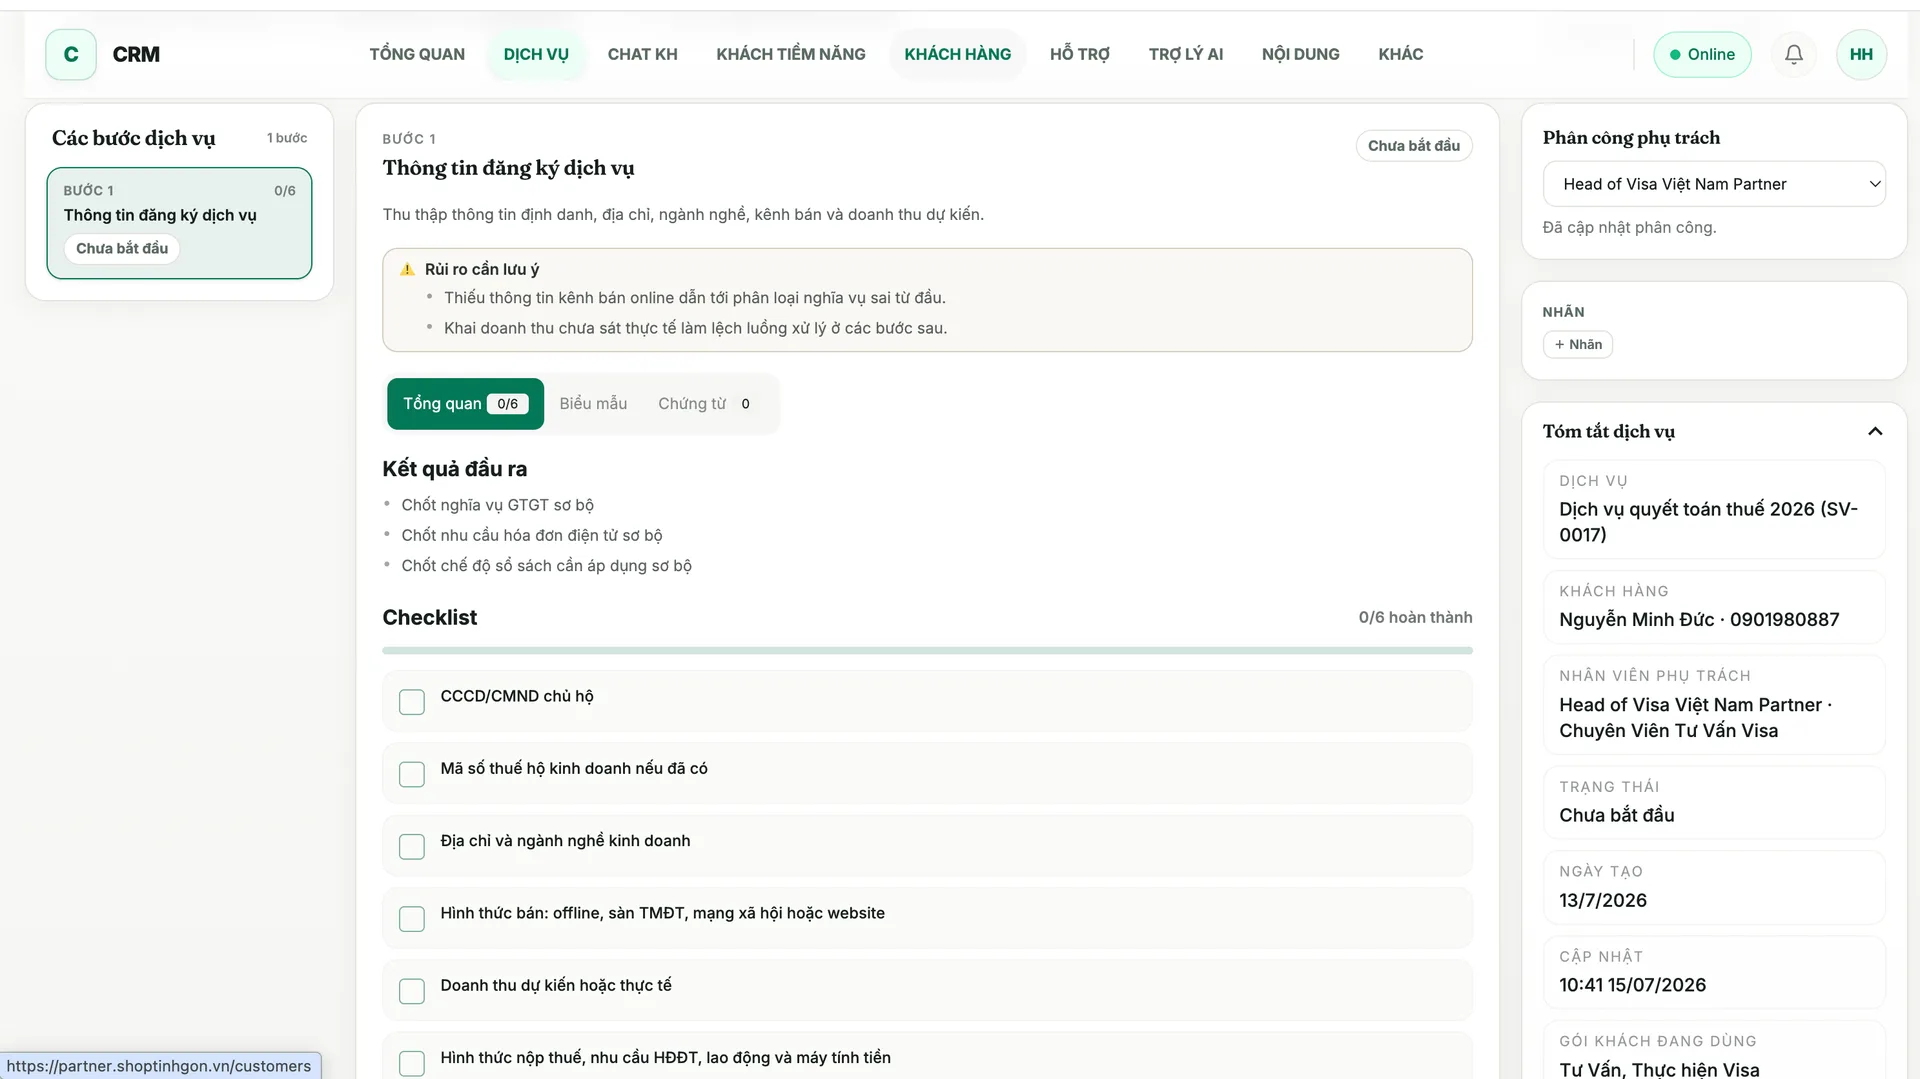Go to the DỊCH VỤ menu

pos(536,54)
